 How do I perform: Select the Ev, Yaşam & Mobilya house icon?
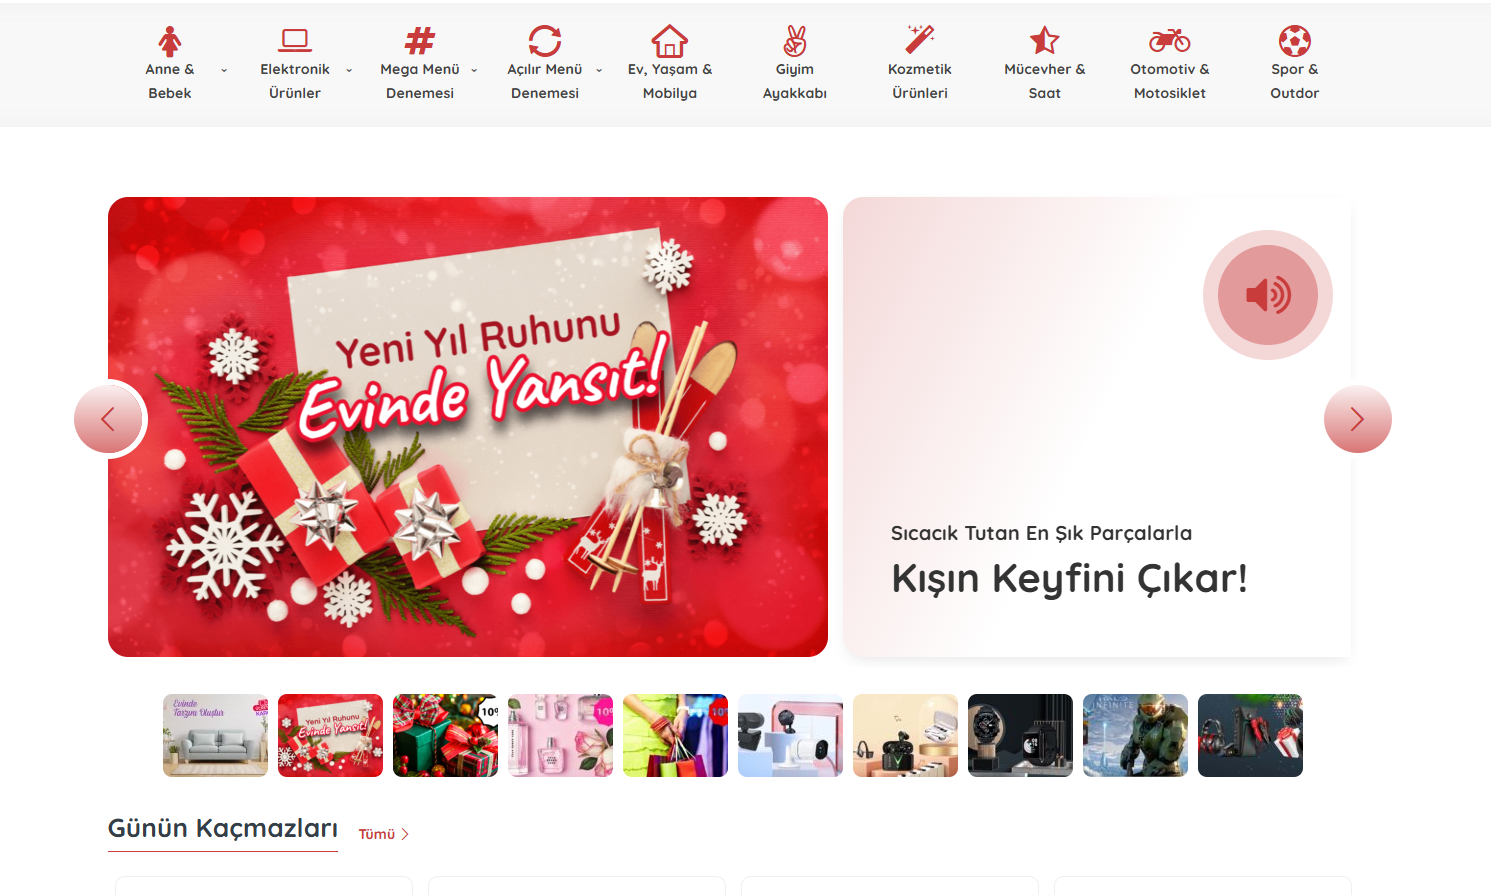click(x=670, y=41)
